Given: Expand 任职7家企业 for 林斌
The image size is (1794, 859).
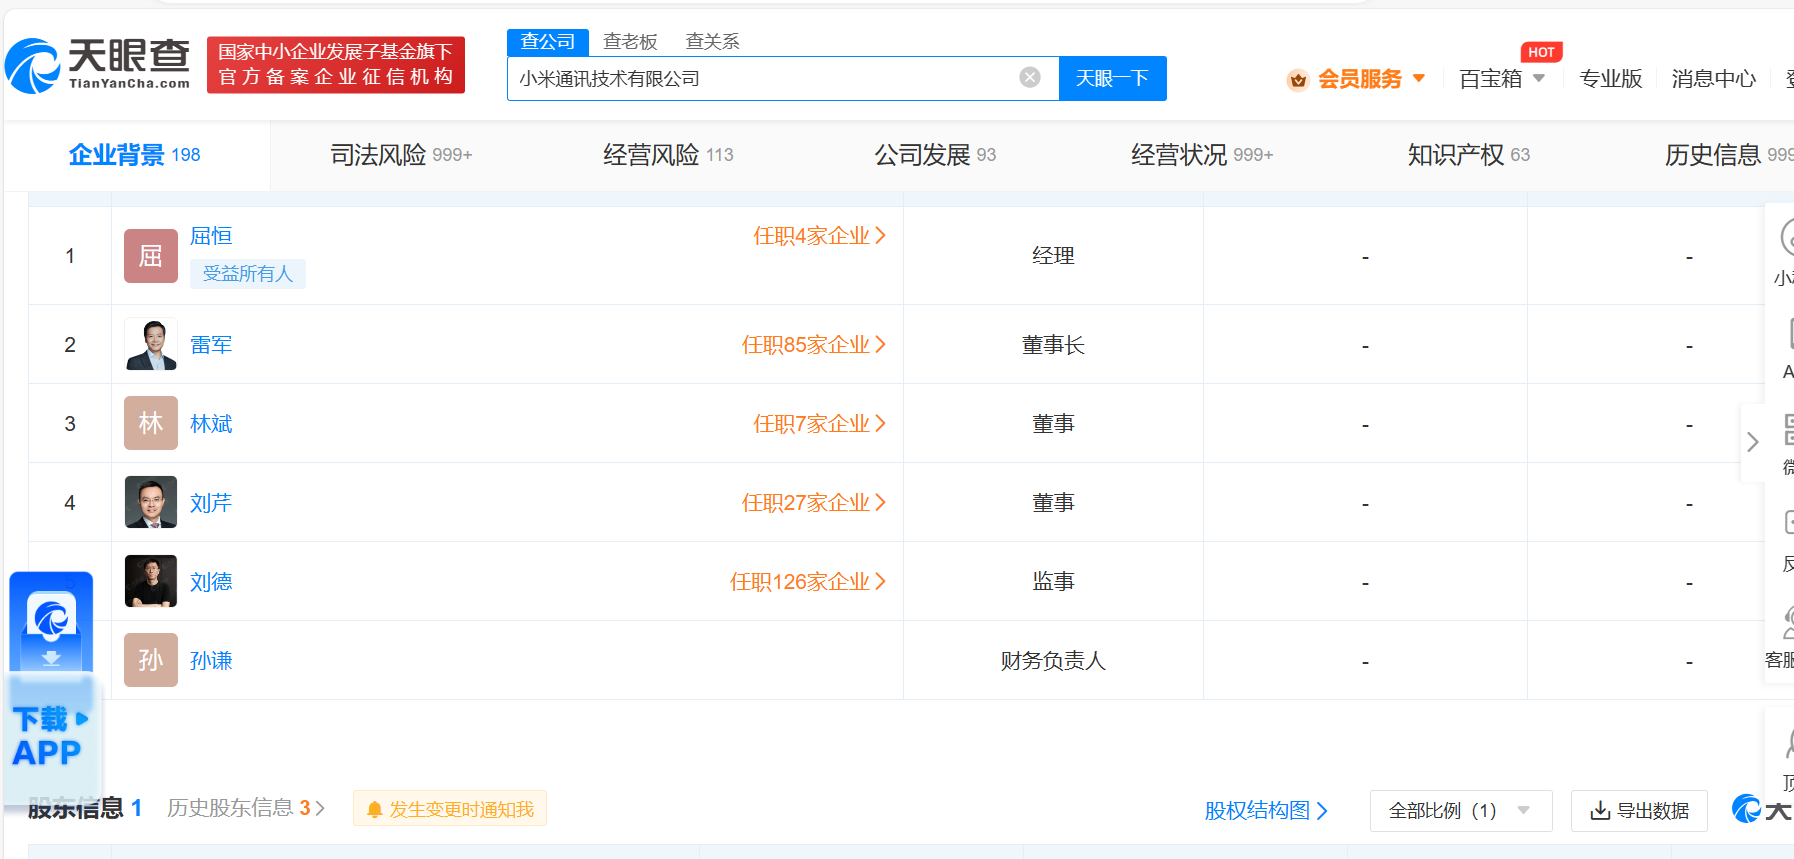Looking at the screenshot, I should pos(819,424).
